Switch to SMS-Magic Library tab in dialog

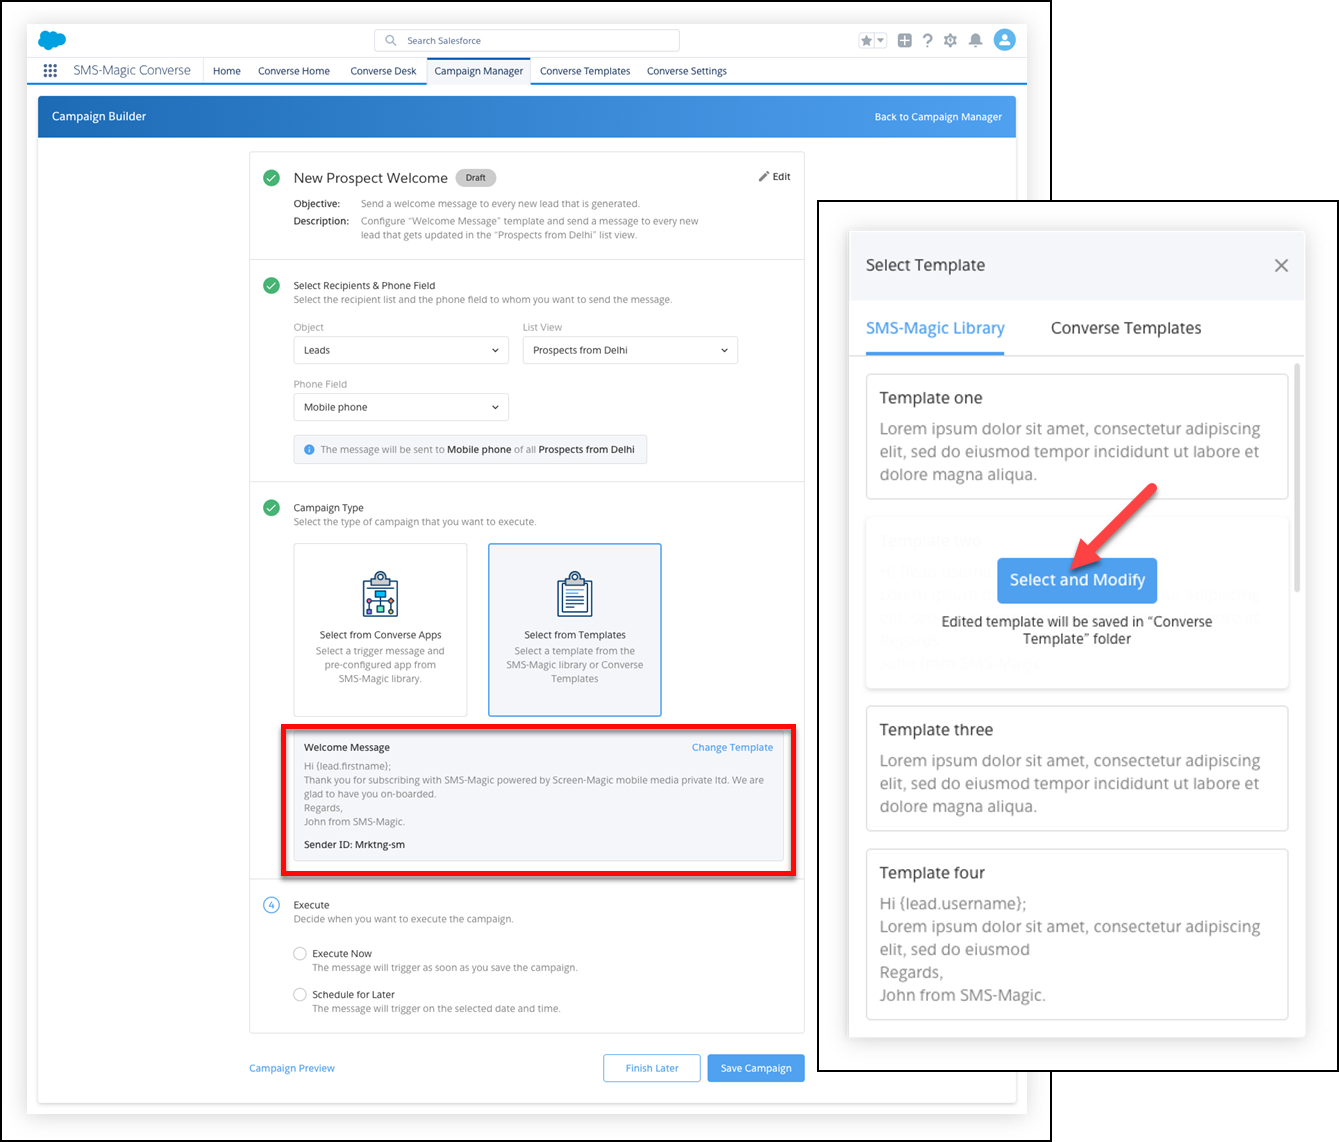coord(935,328)
